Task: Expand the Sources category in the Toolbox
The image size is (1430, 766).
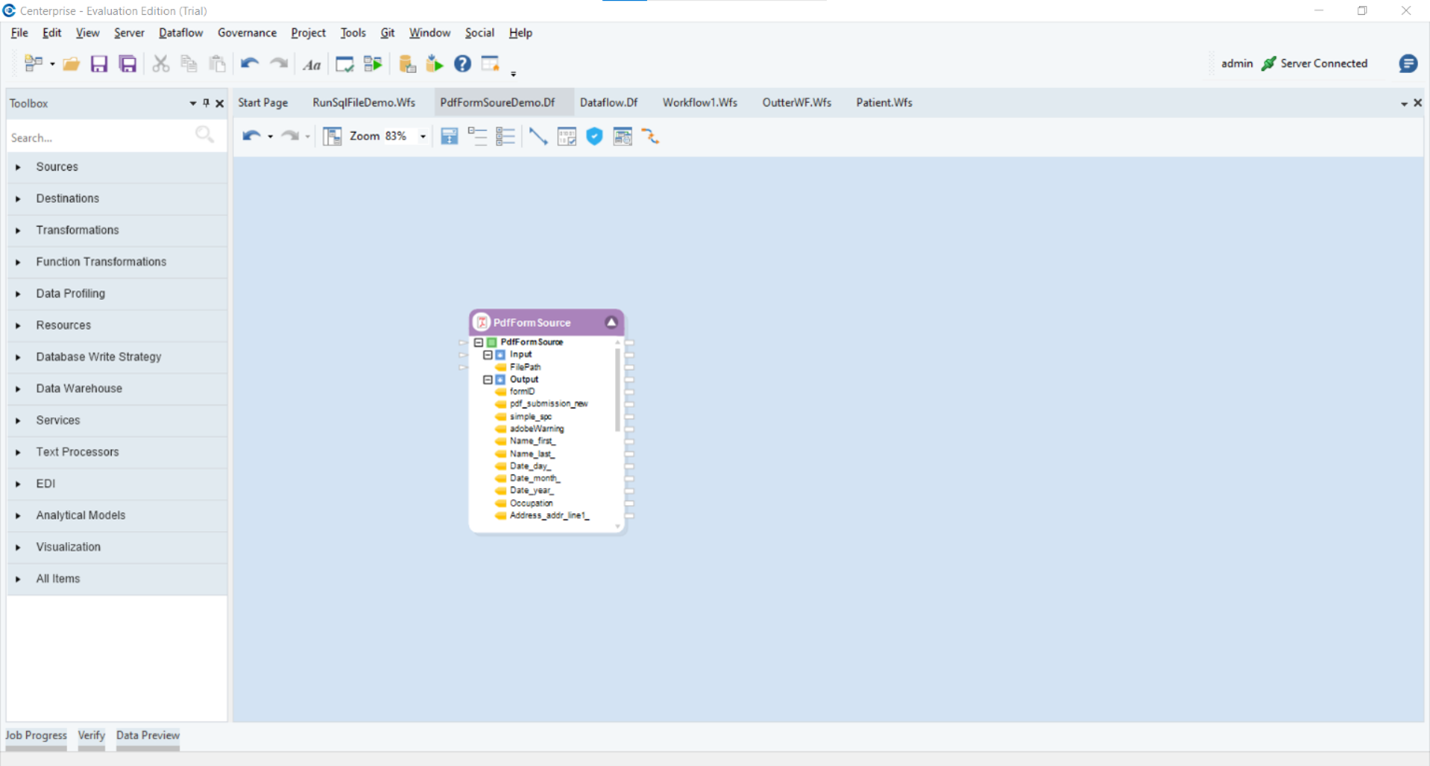Action: [57, 167]
